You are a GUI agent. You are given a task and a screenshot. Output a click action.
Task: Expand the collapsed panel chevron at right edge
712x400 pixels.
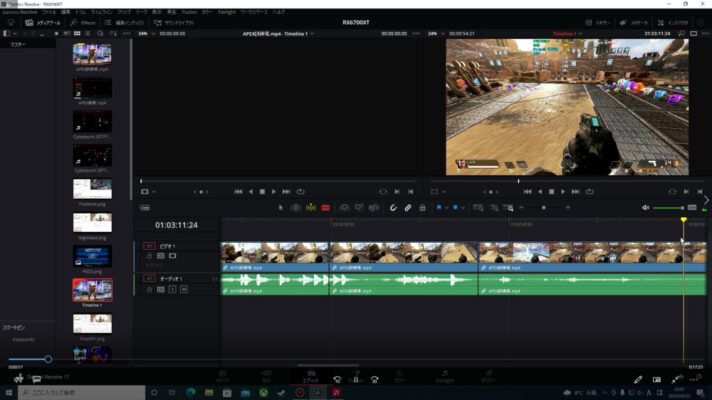pyautogui.click(x=706, y=200)
